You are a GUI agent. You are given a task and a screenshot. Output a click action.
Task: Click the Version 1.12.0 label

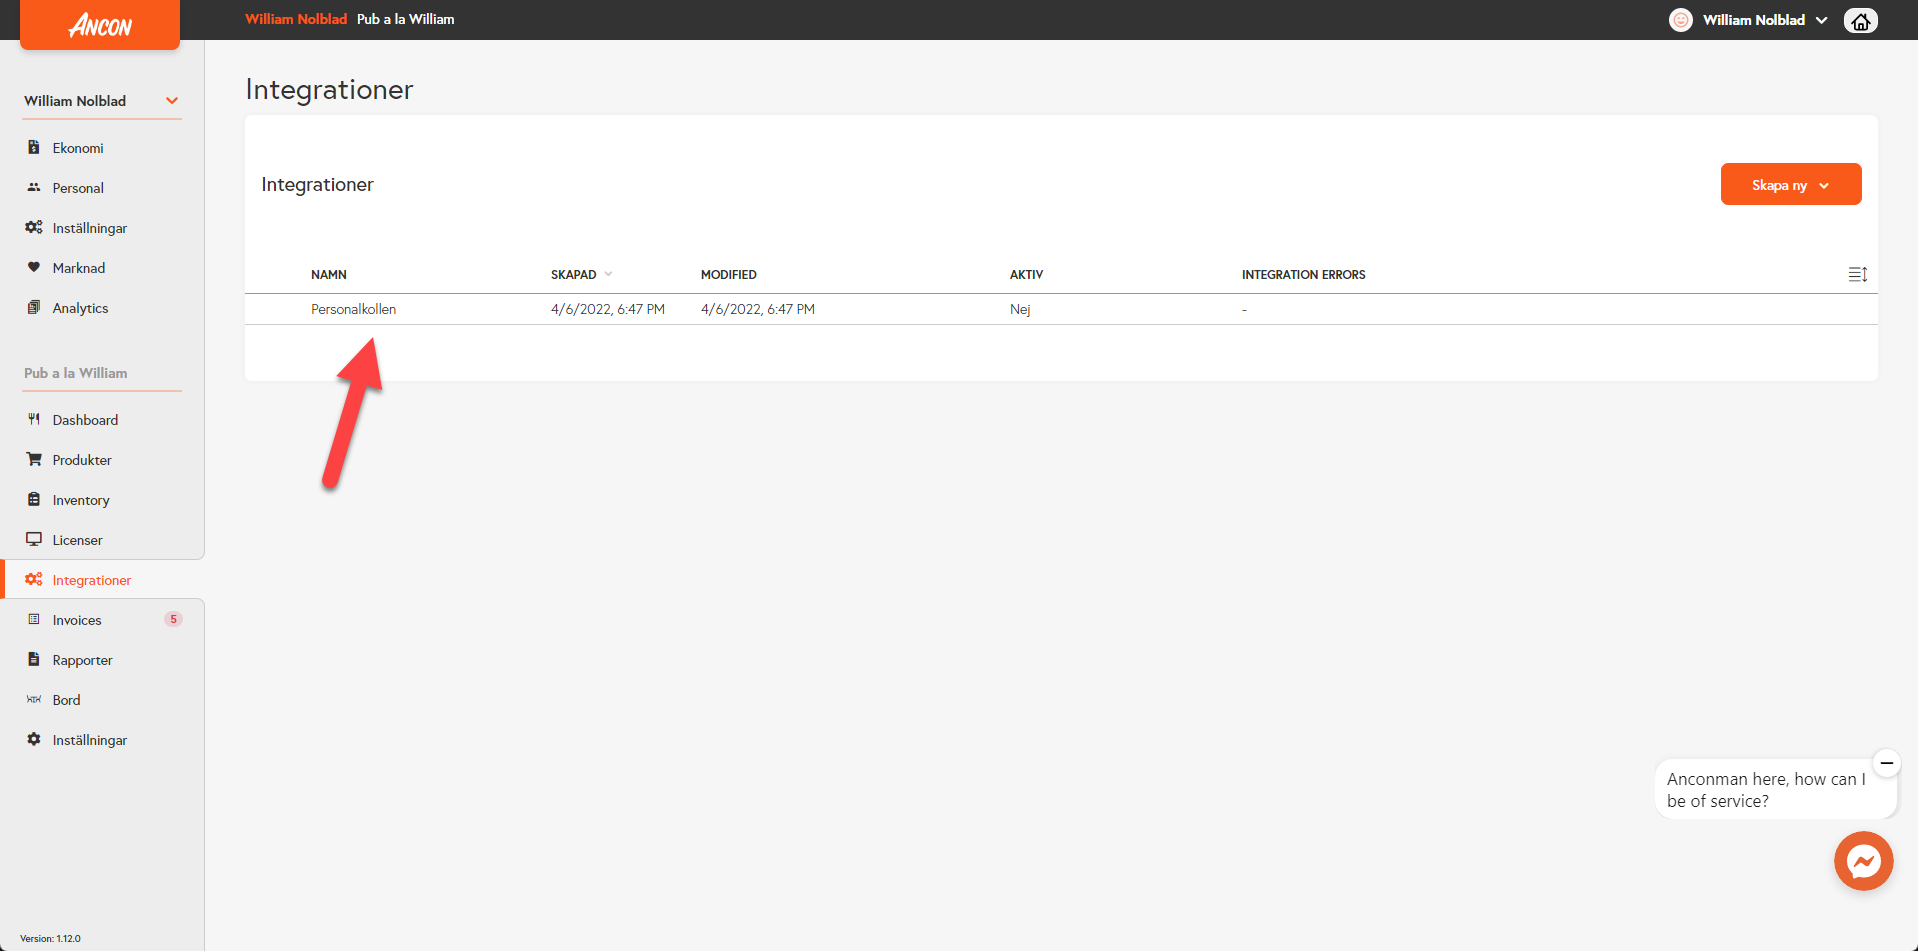(50, 938)
